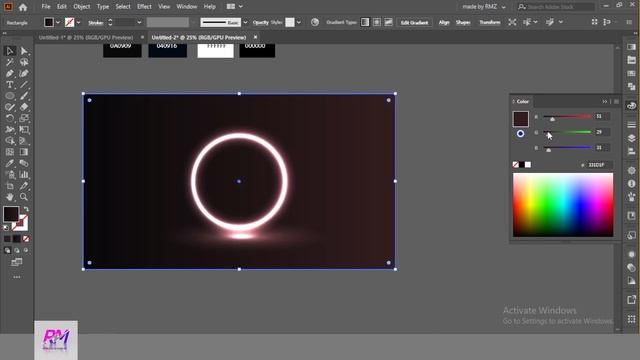
Task: Click the Opacity link in the control bar
Action: [x=260, y=22]
